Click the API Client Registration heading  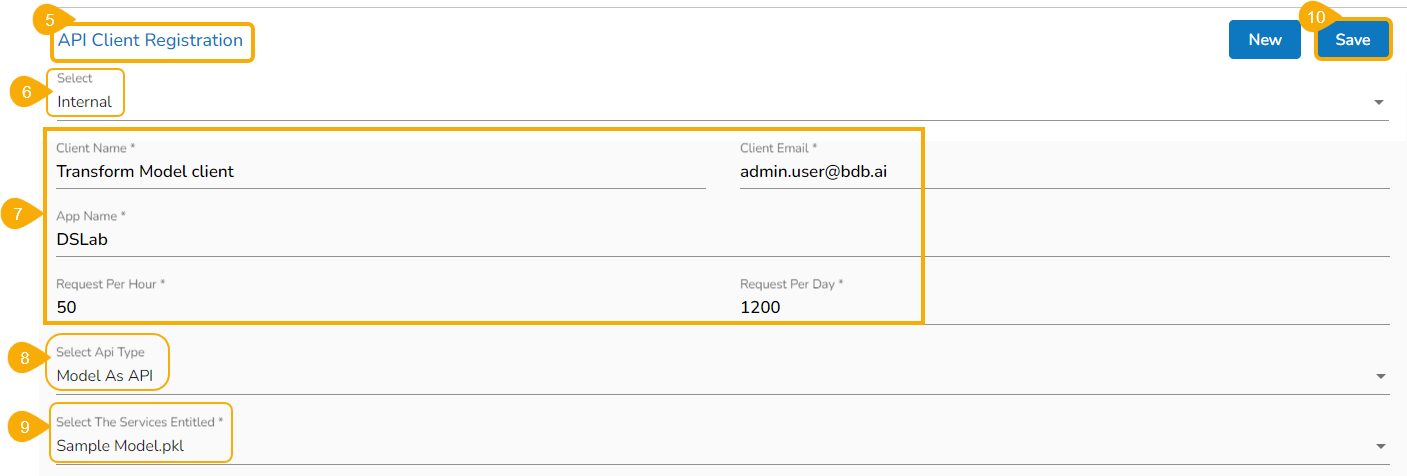[150, 41]
